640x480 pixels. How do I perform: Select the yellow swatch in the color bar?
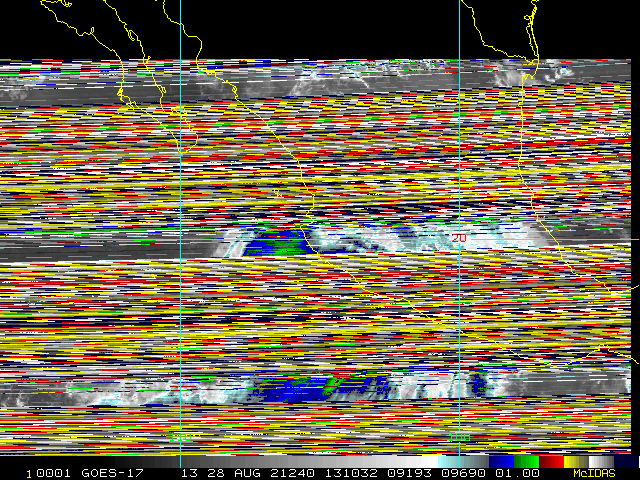[x=575, y=462]
